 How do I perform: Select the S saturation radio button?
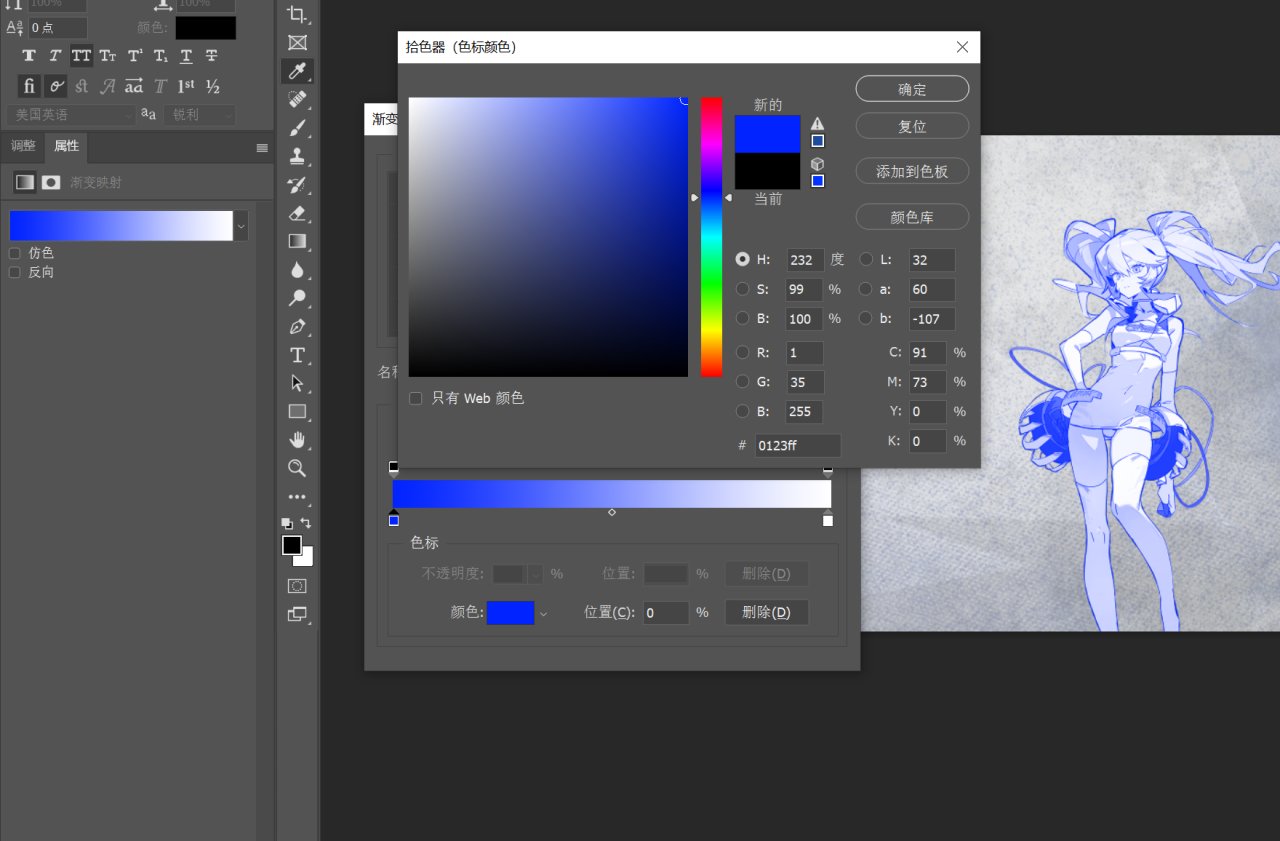(x=742, y=289)
